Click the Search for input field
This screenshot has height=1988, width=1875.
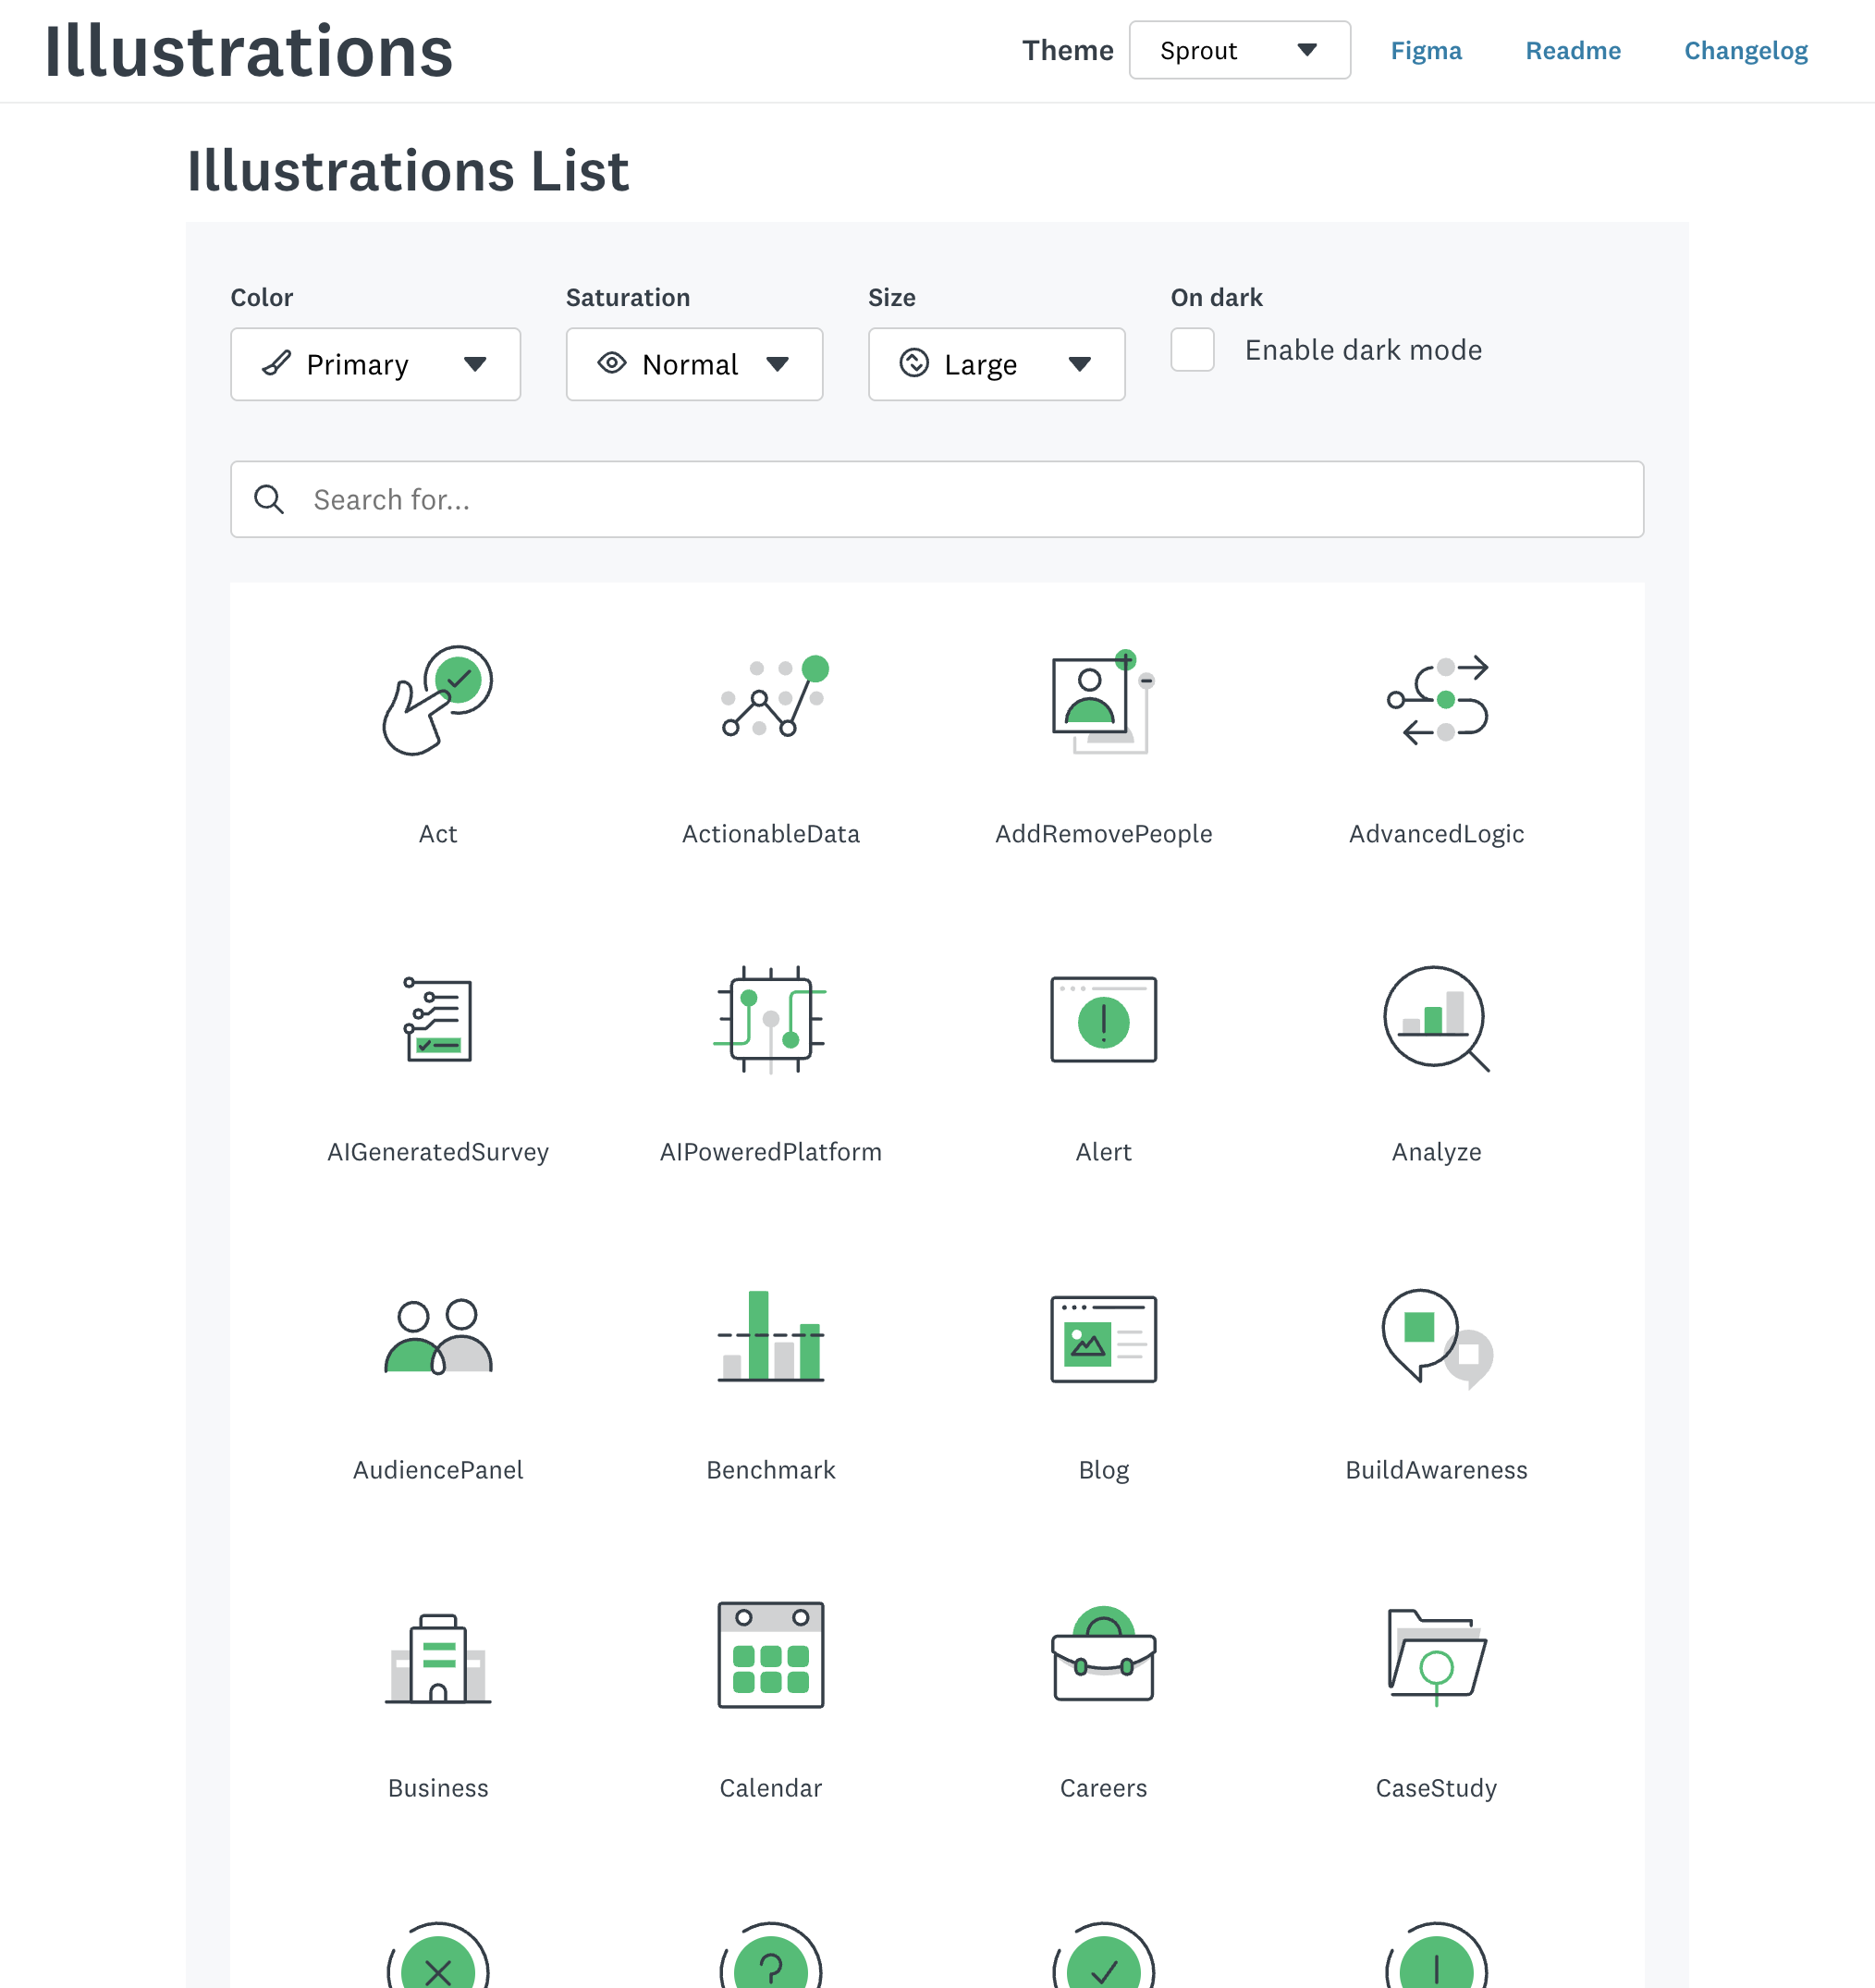point(936,500)
